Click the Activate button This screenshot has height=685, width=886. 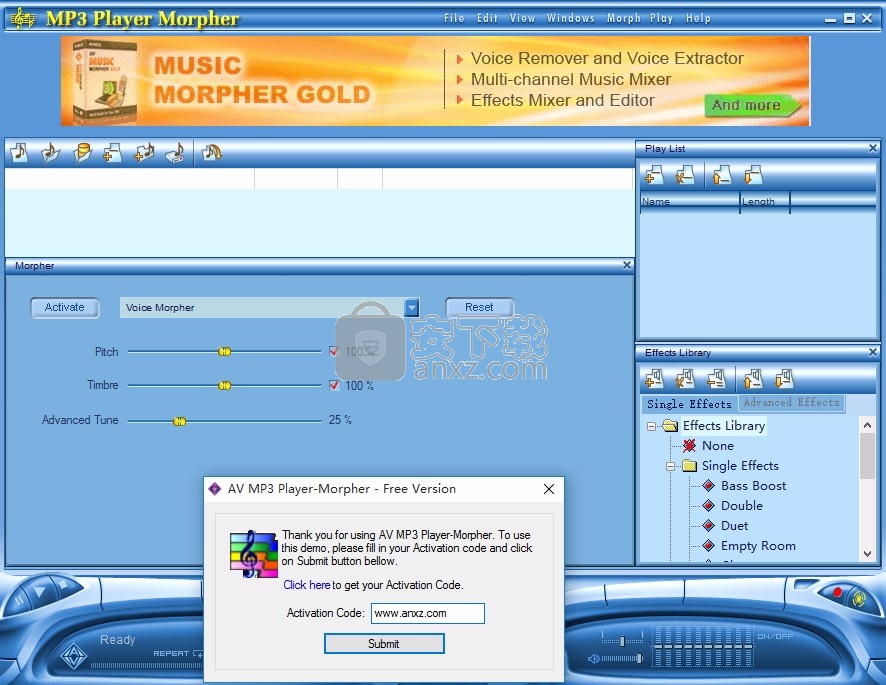pos(64,307)
